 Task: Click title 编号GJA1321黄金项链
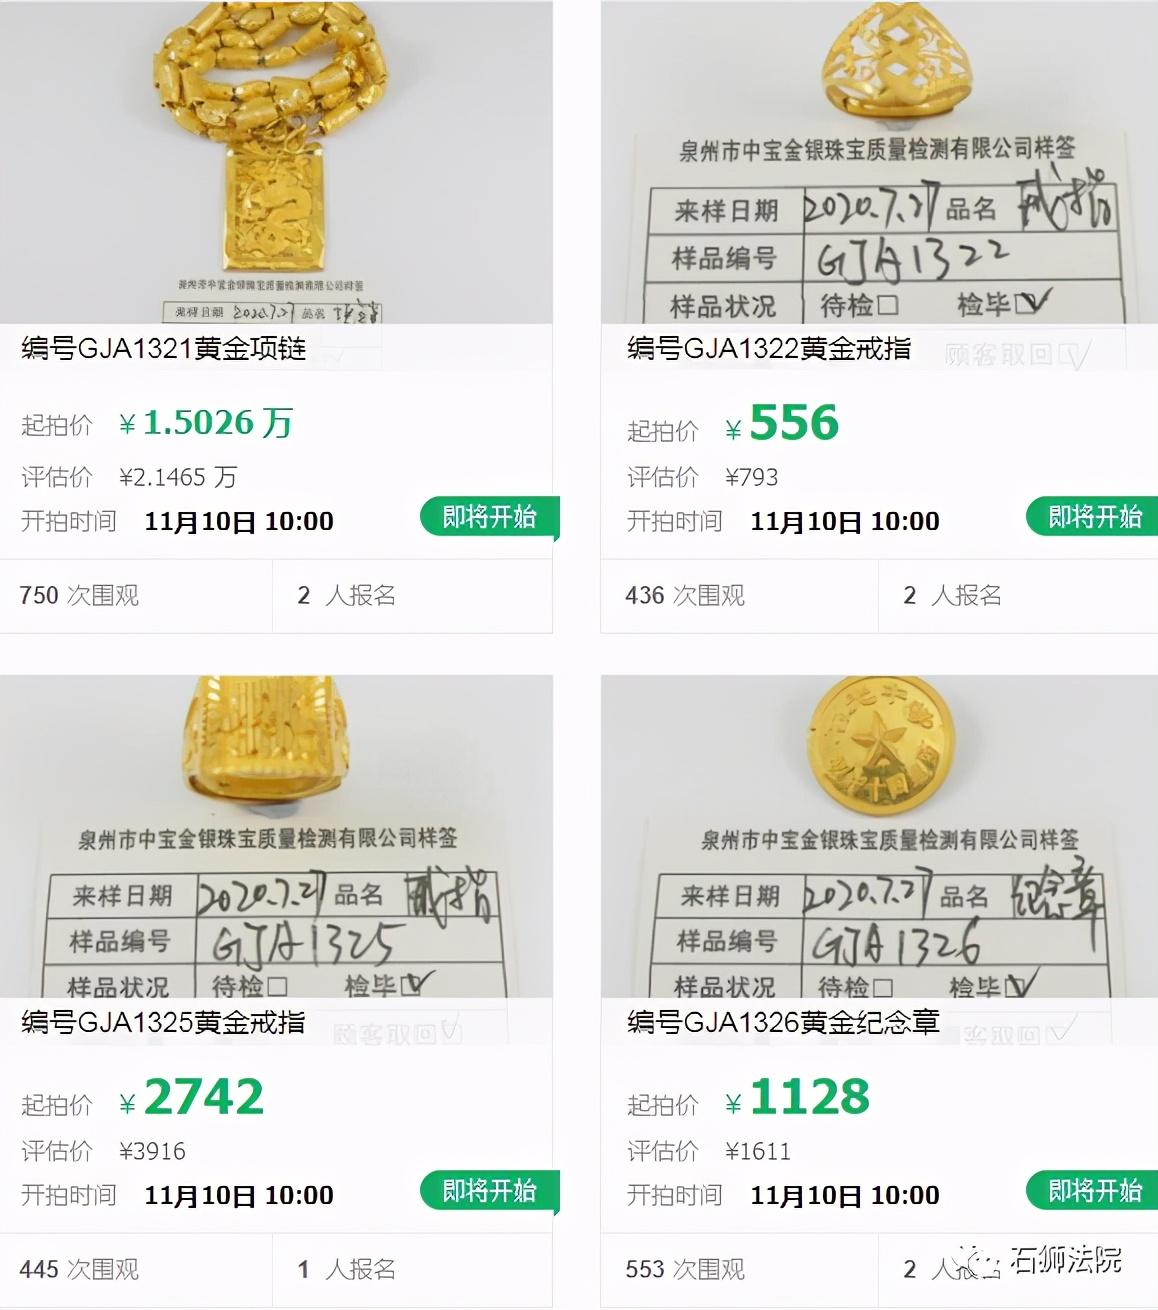pyautogui.click(x=164, y=348)
